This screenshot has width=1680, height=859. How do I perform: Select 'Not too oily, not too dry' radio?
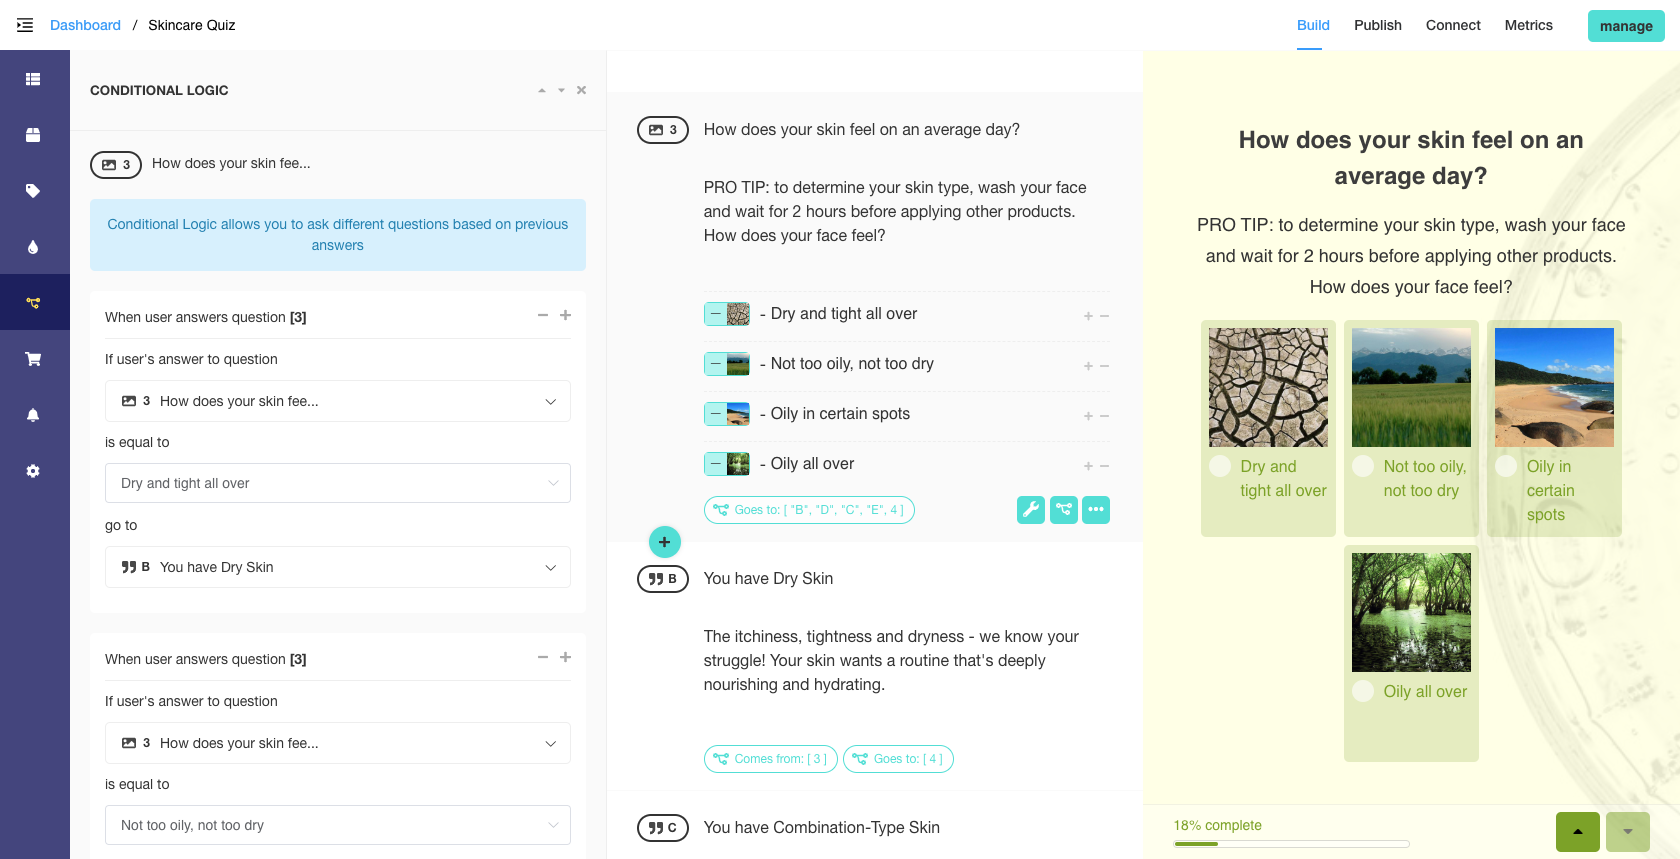[1363, 466]
